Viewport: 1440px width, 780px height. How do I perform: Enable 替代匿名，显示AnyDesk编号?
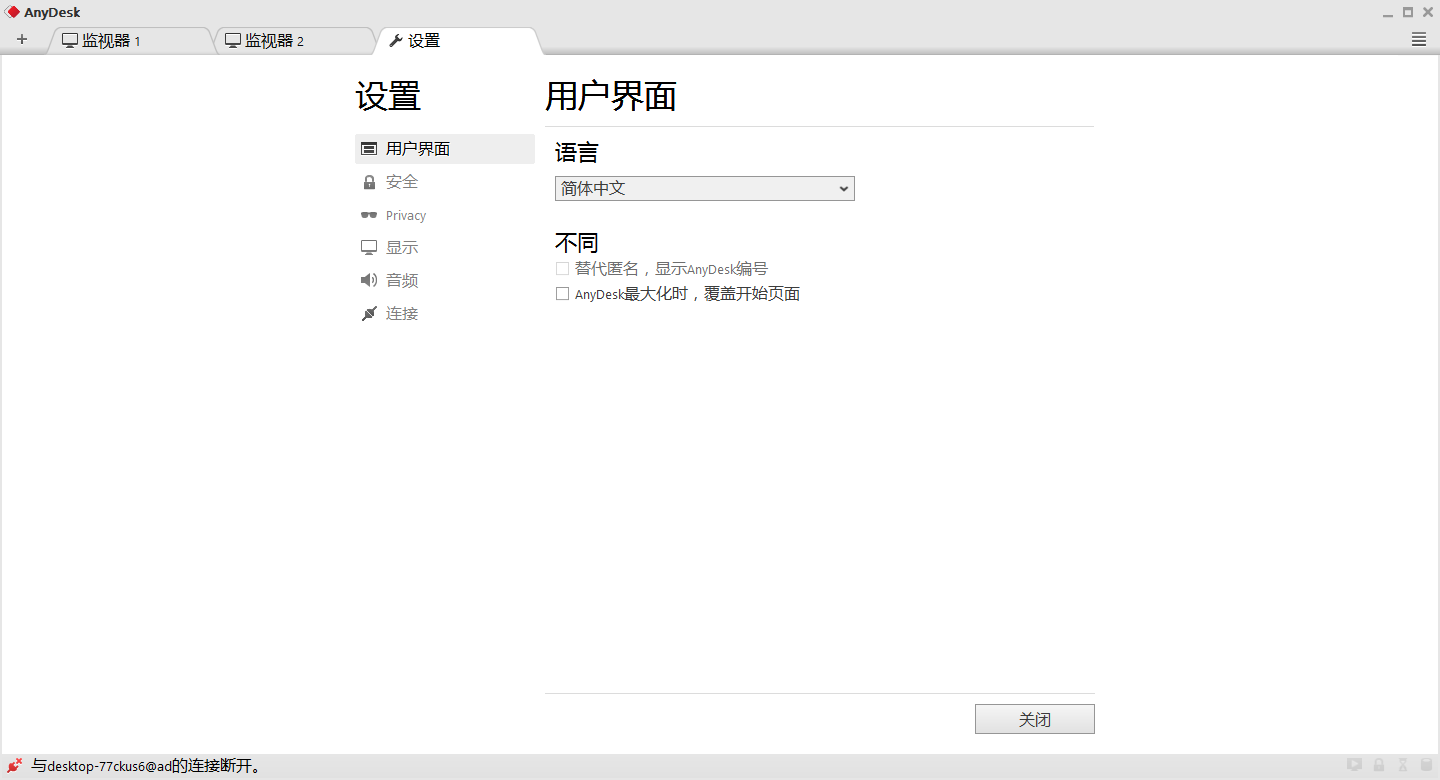[x=562, y=268]
